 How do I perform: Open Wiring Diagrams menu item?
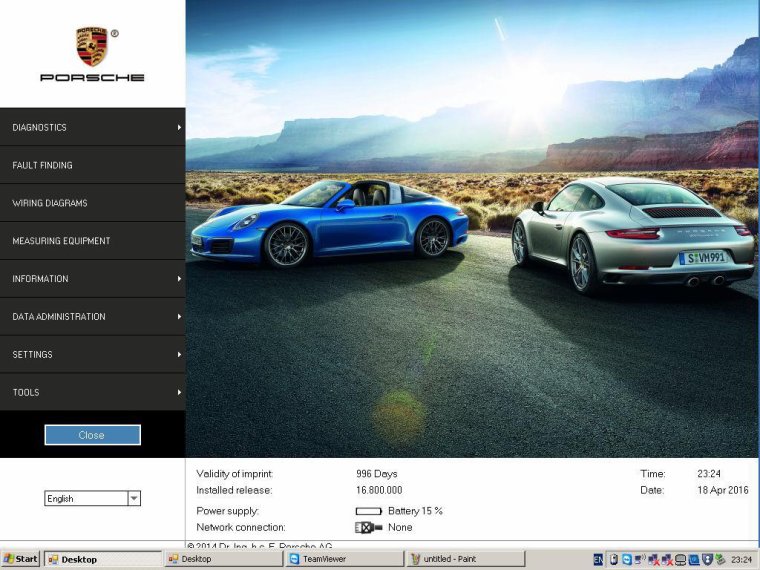[x=50, y=203]
